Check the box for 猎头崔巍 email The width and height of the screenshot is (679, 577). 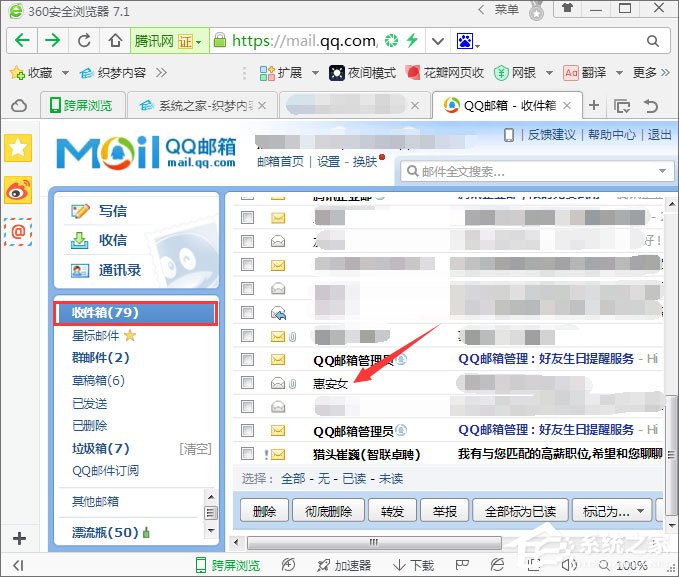click(x=247, y=454)
